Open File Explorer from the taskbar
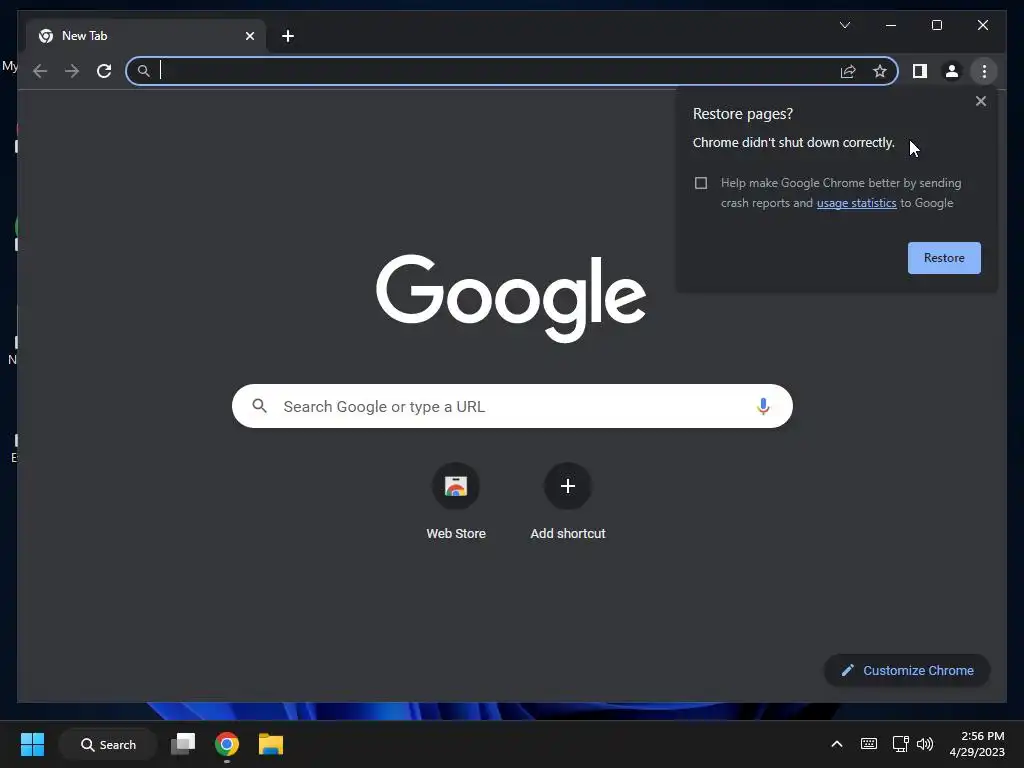The image size is (1024, 768). (270, 744)
